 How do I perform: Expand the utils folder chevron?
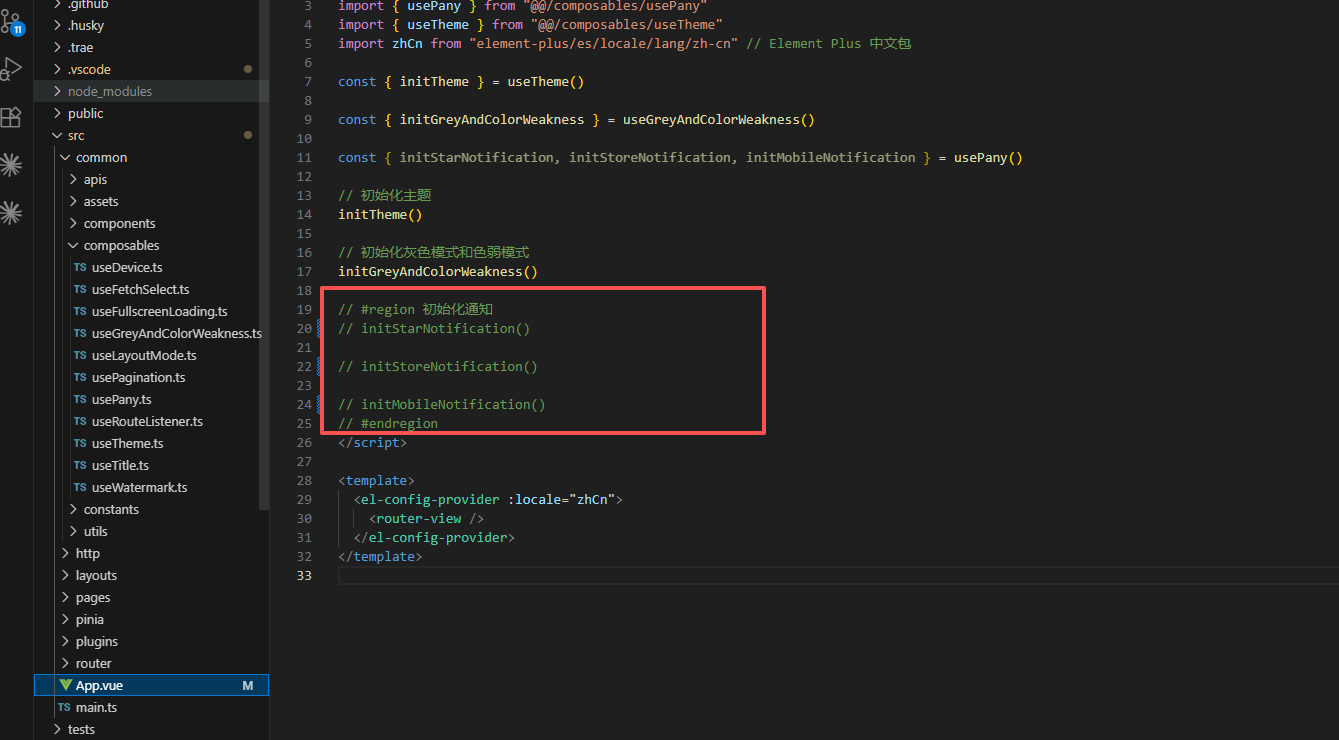73,531
